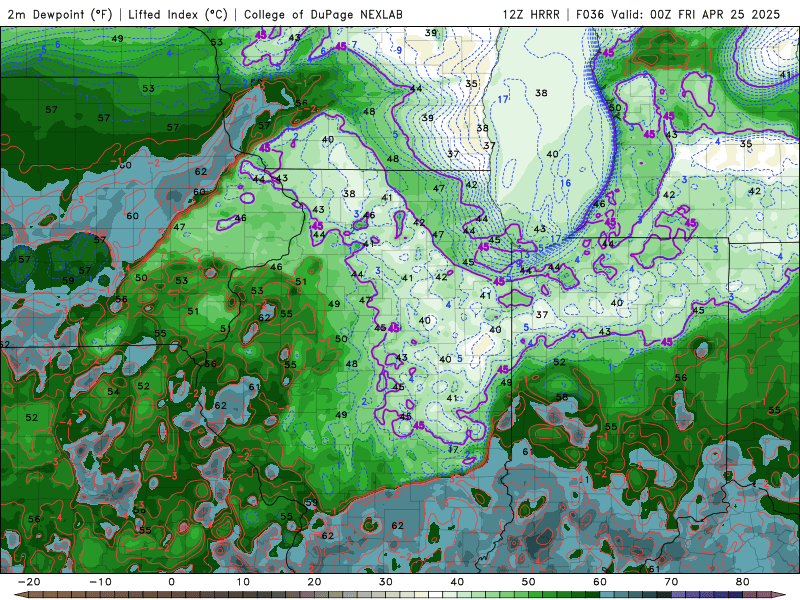The height and width of the screenshot is (600, 800).
Task: Click the 60 label on the color scale
Action: tap(600, 582)
